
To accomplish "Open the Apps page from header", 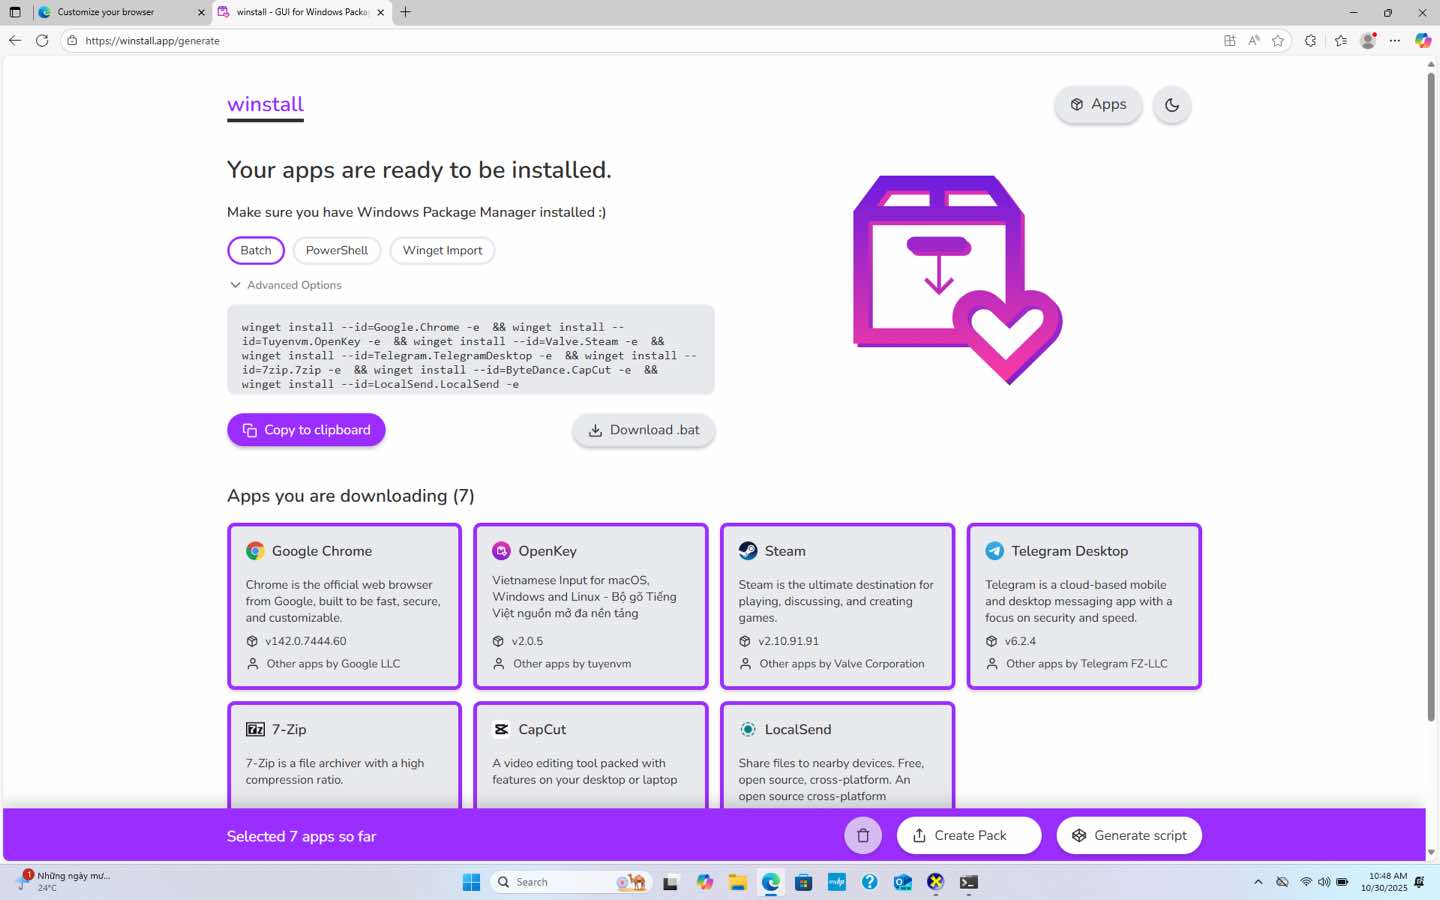I will (1098, 105).
